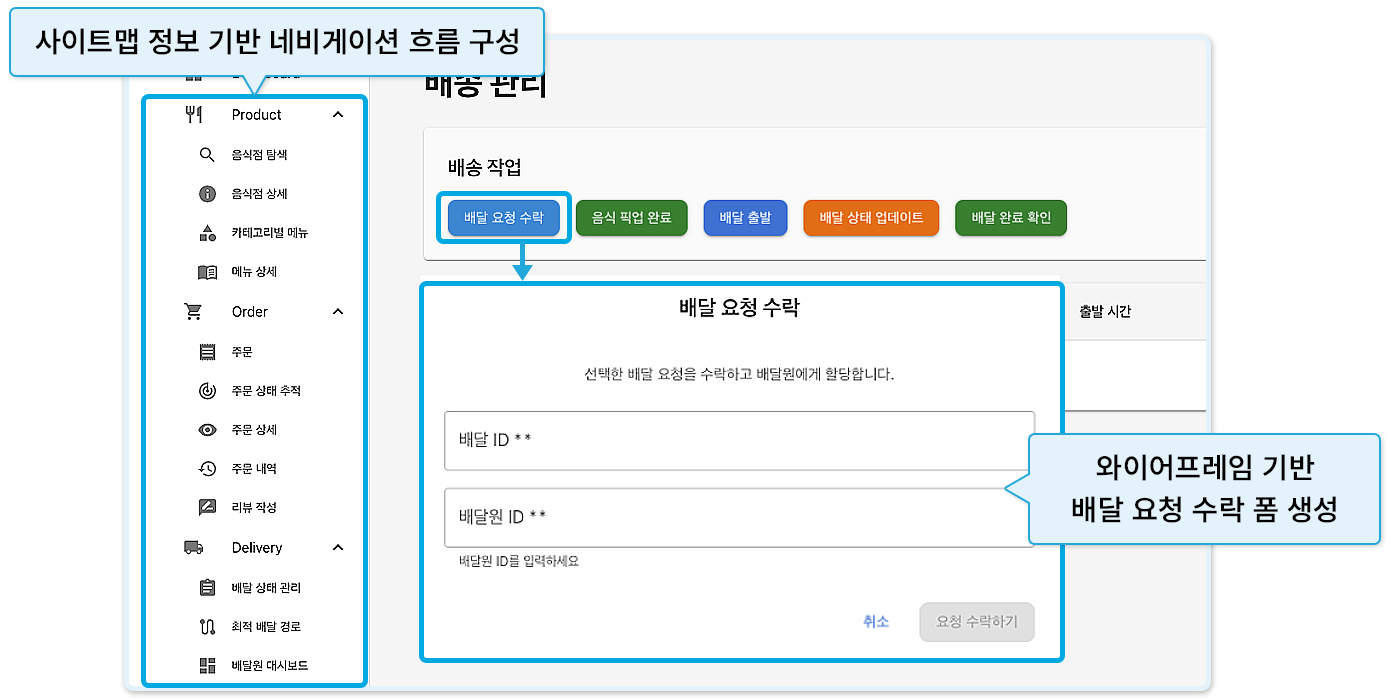
Task: Click the review icon beside 리뷰 작성
Action: 207,508
